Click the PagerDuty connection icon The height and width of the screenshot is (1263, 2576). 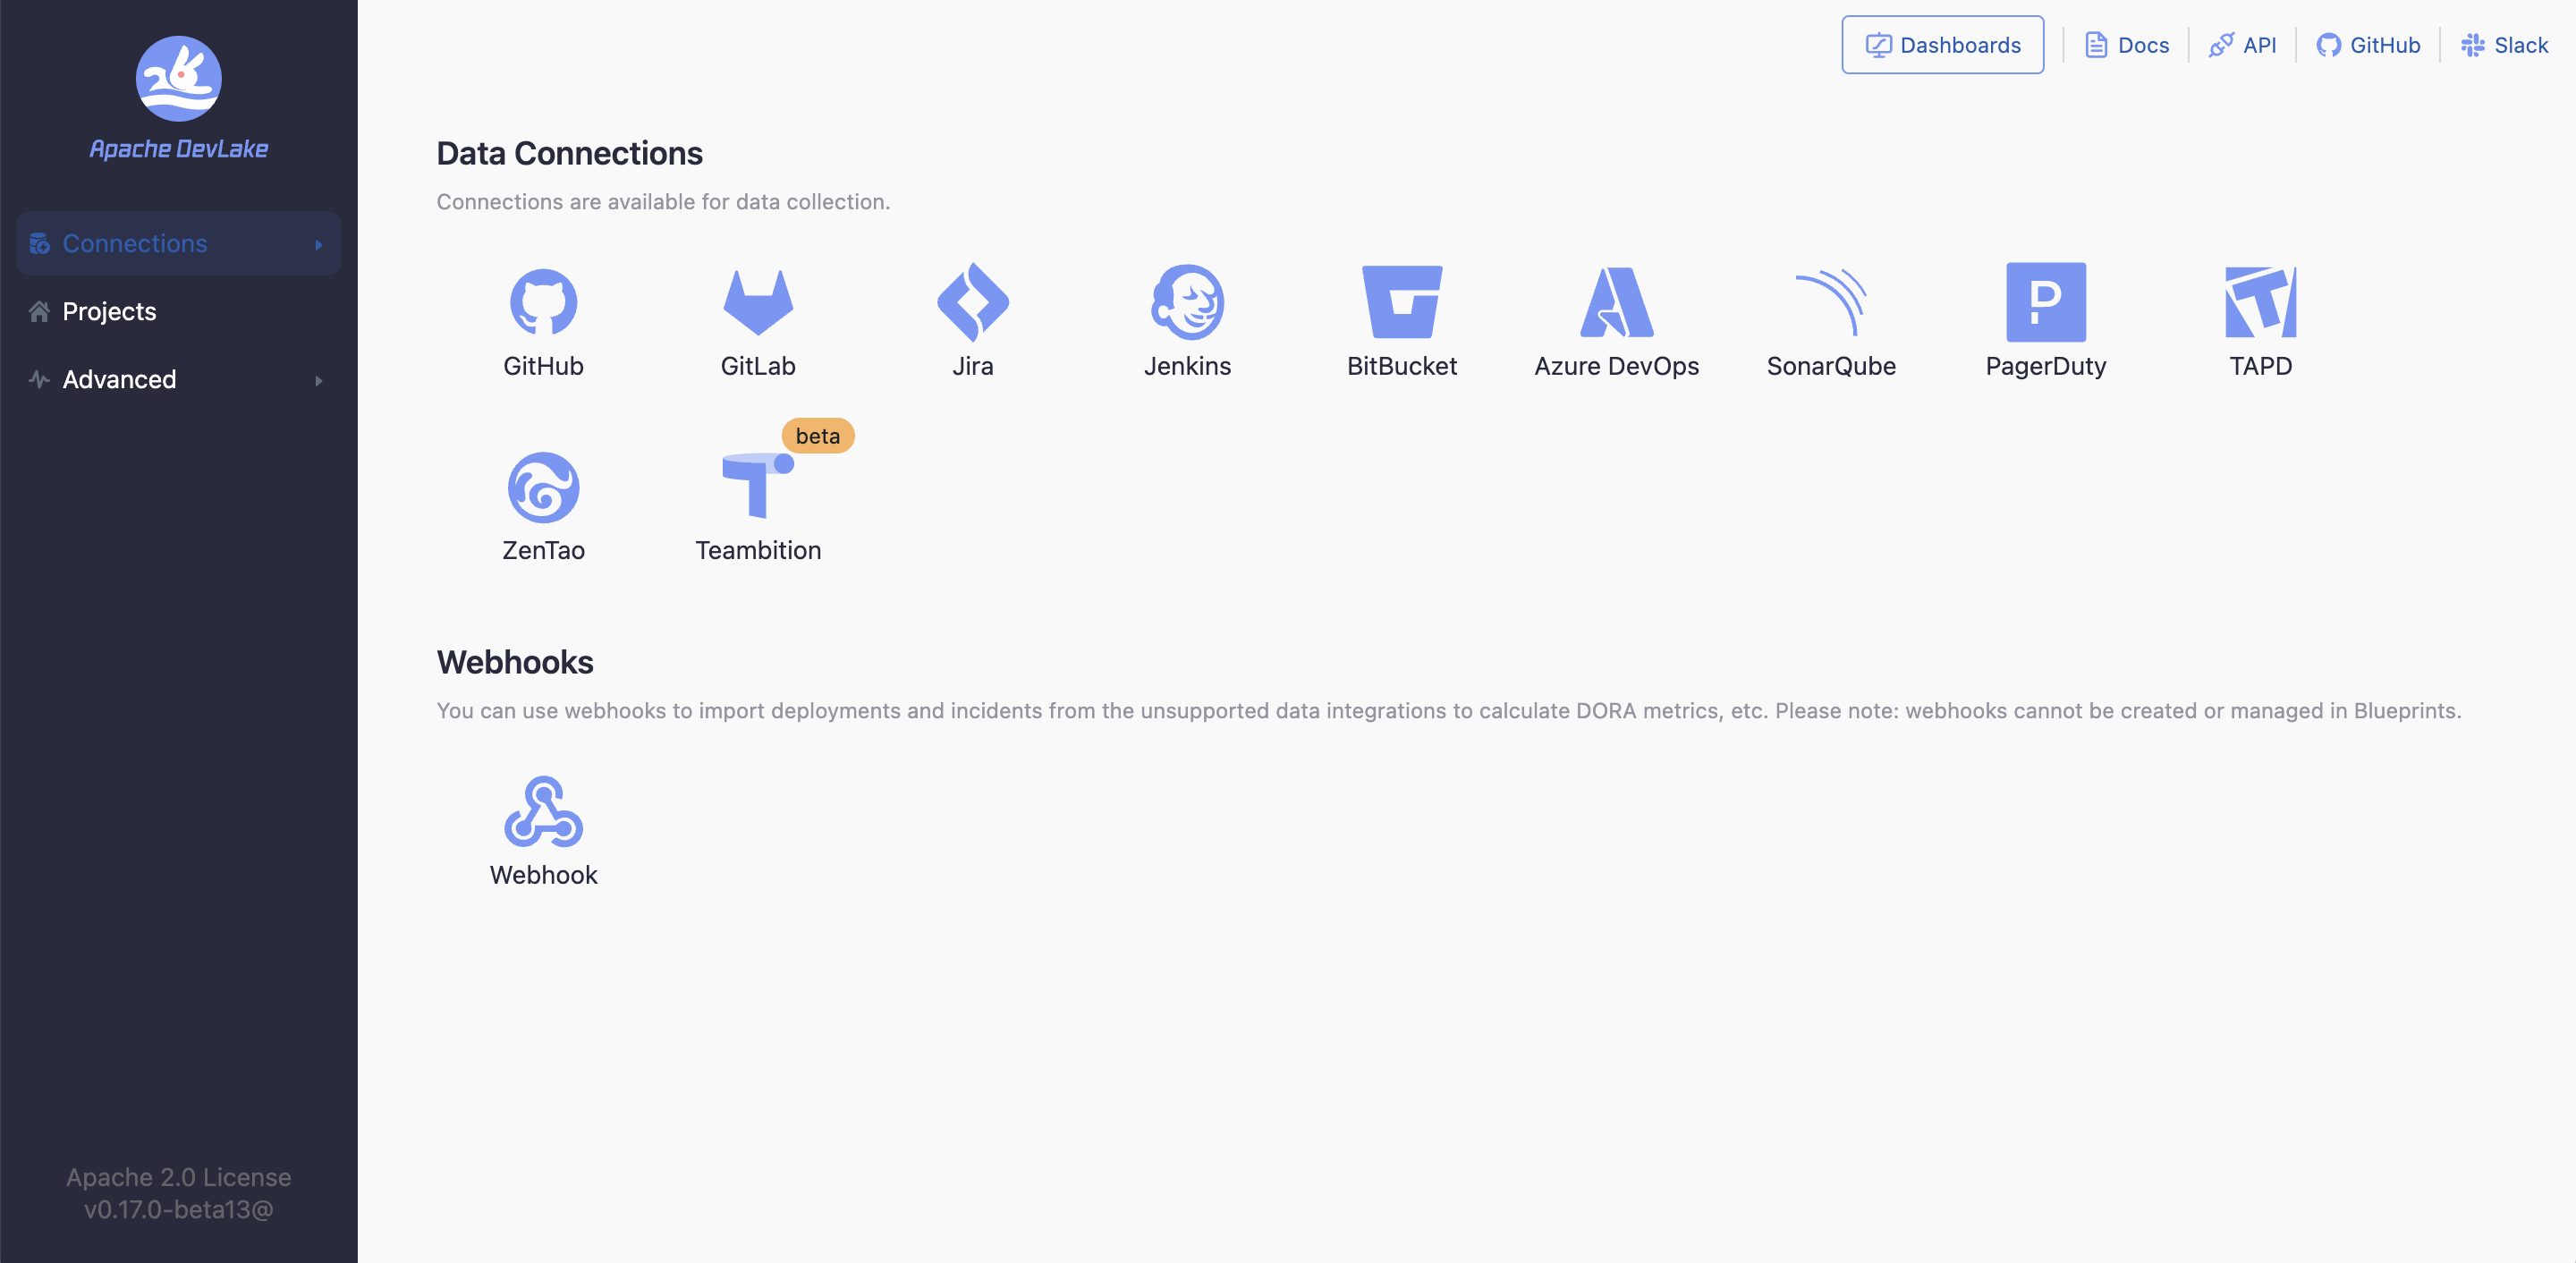(2045, 301)
